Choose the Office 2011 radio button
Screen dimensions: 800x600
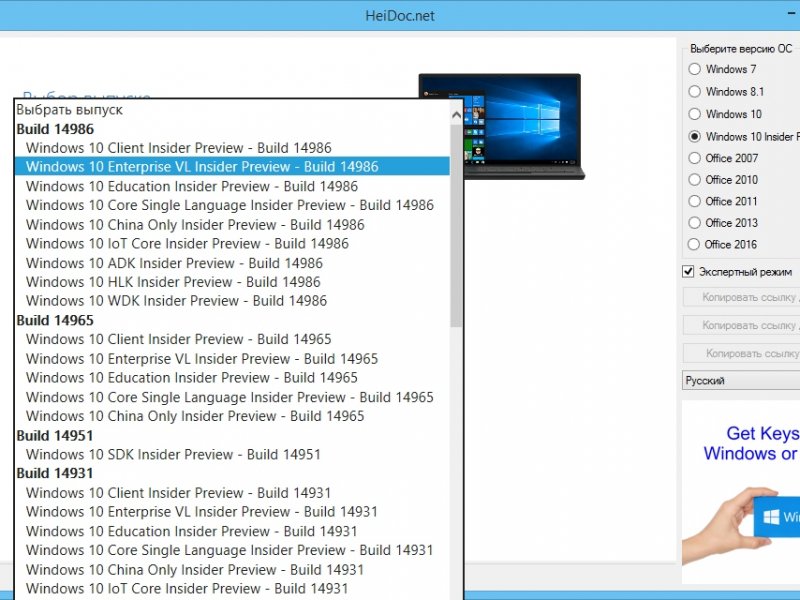[x=694, y=201]
